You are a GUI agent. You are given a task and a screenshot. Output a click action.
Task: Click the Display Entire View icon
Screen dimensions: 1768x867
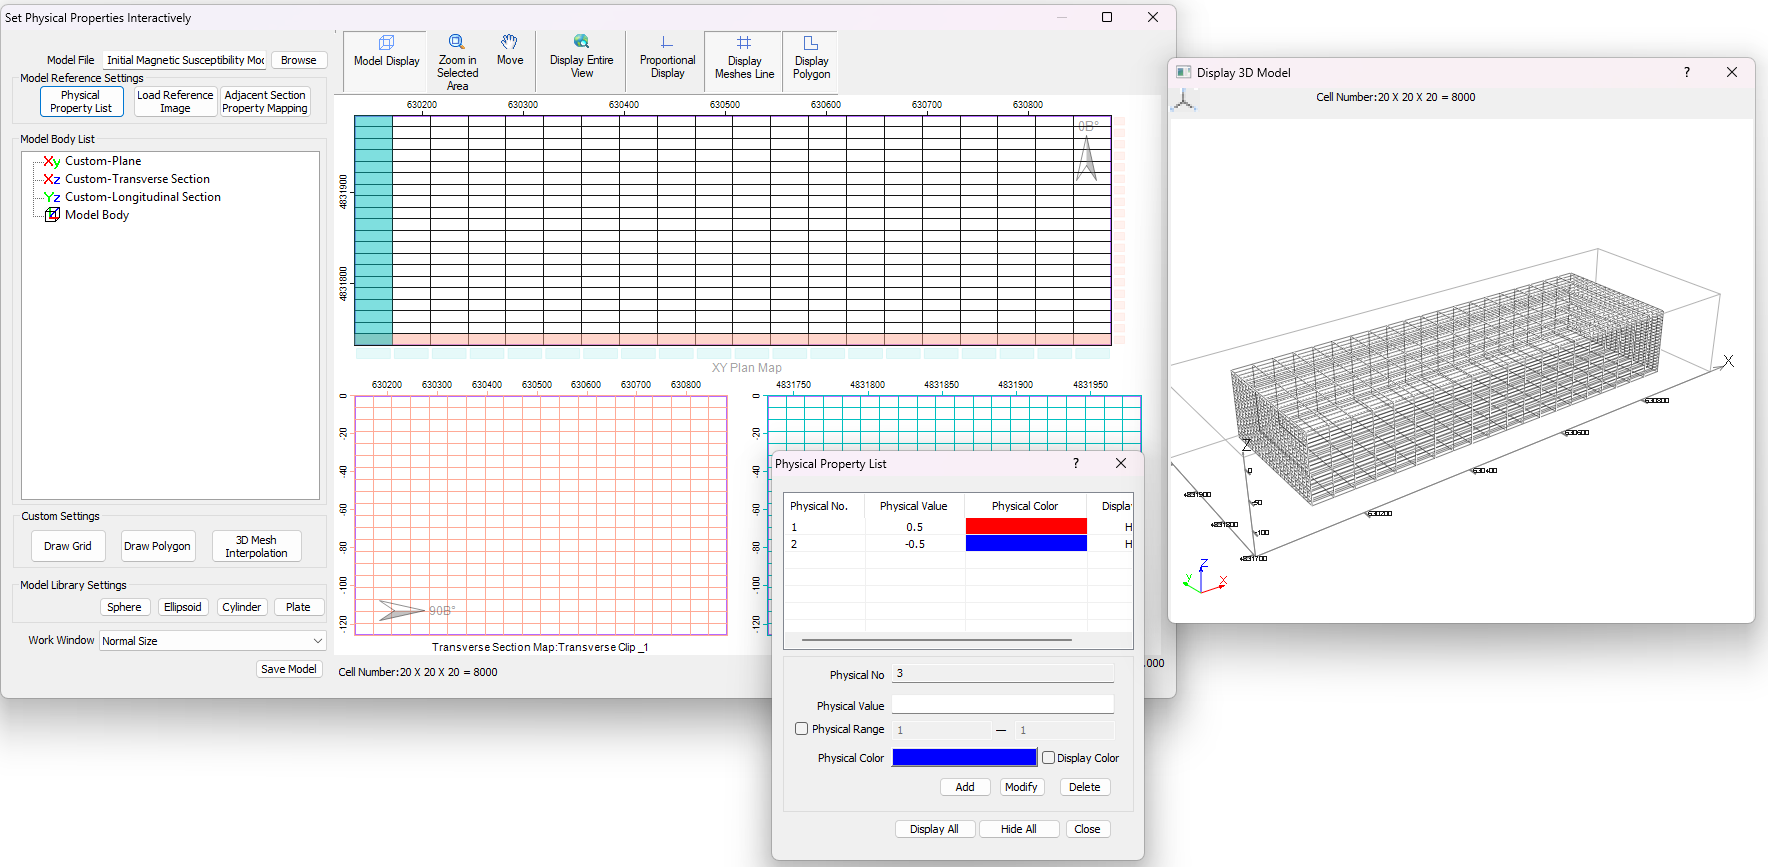point(581,56)
